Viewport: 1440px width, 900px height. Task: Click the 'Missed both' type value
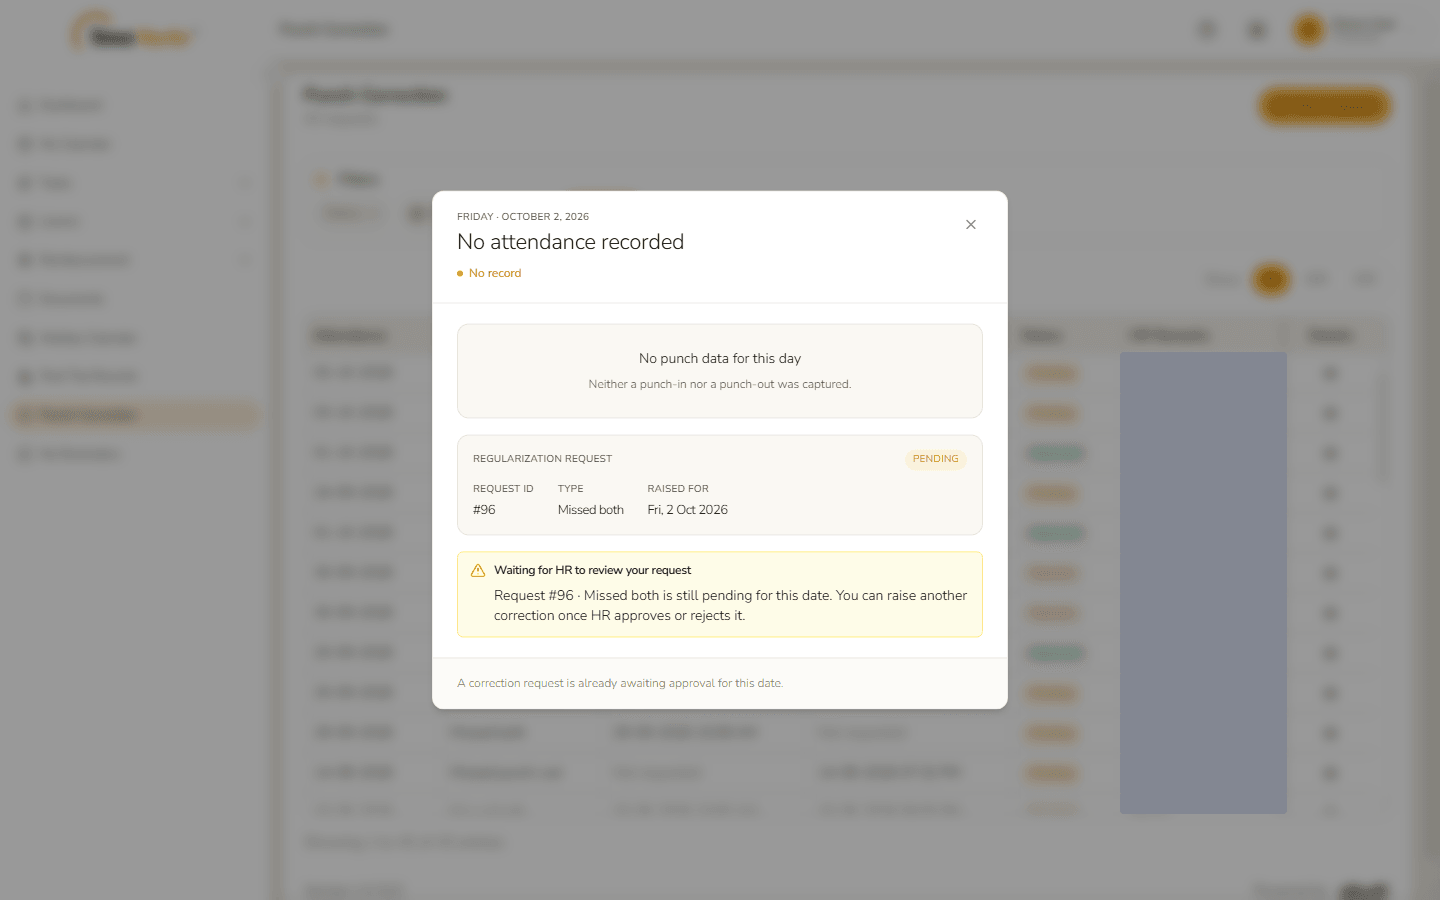pos(591,510)
